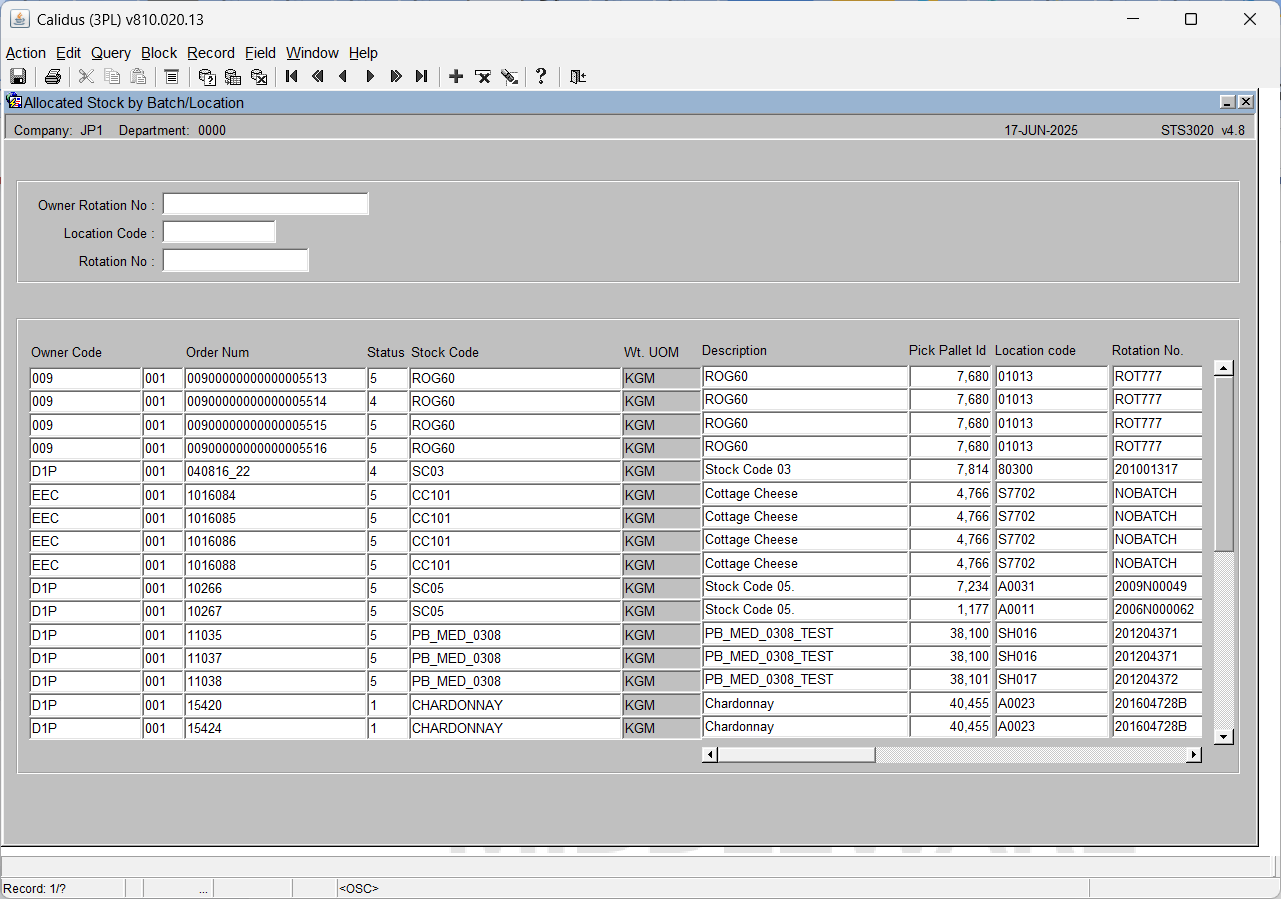This screenshot has height=899, width=1281.
Task: Click pick pallet id 1,177 cell
Action: 951,610
